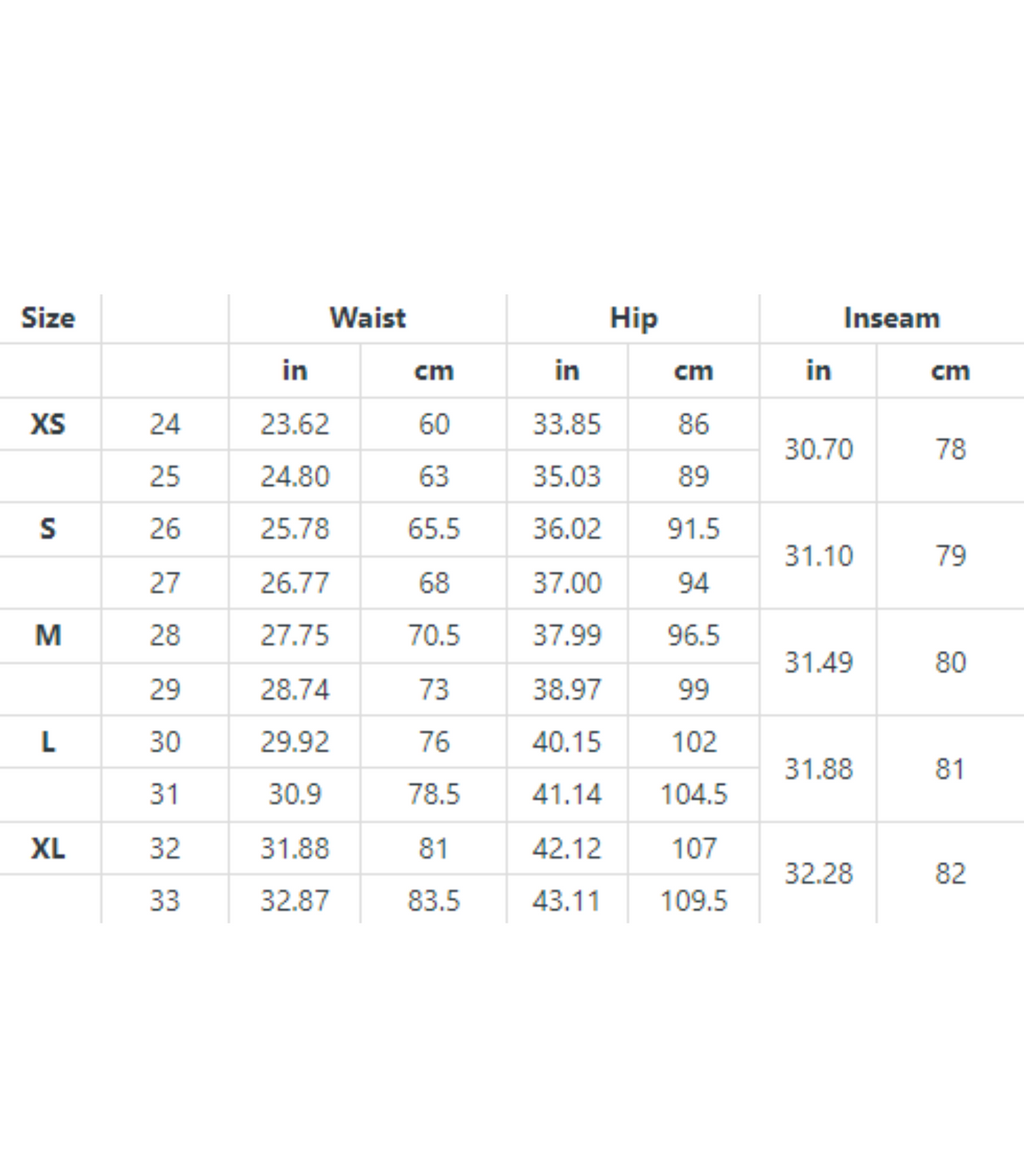This screenshot has height=1152, width=1024.
Task: Select waist value 23.62 inches
Action: (x=295, y=424)
